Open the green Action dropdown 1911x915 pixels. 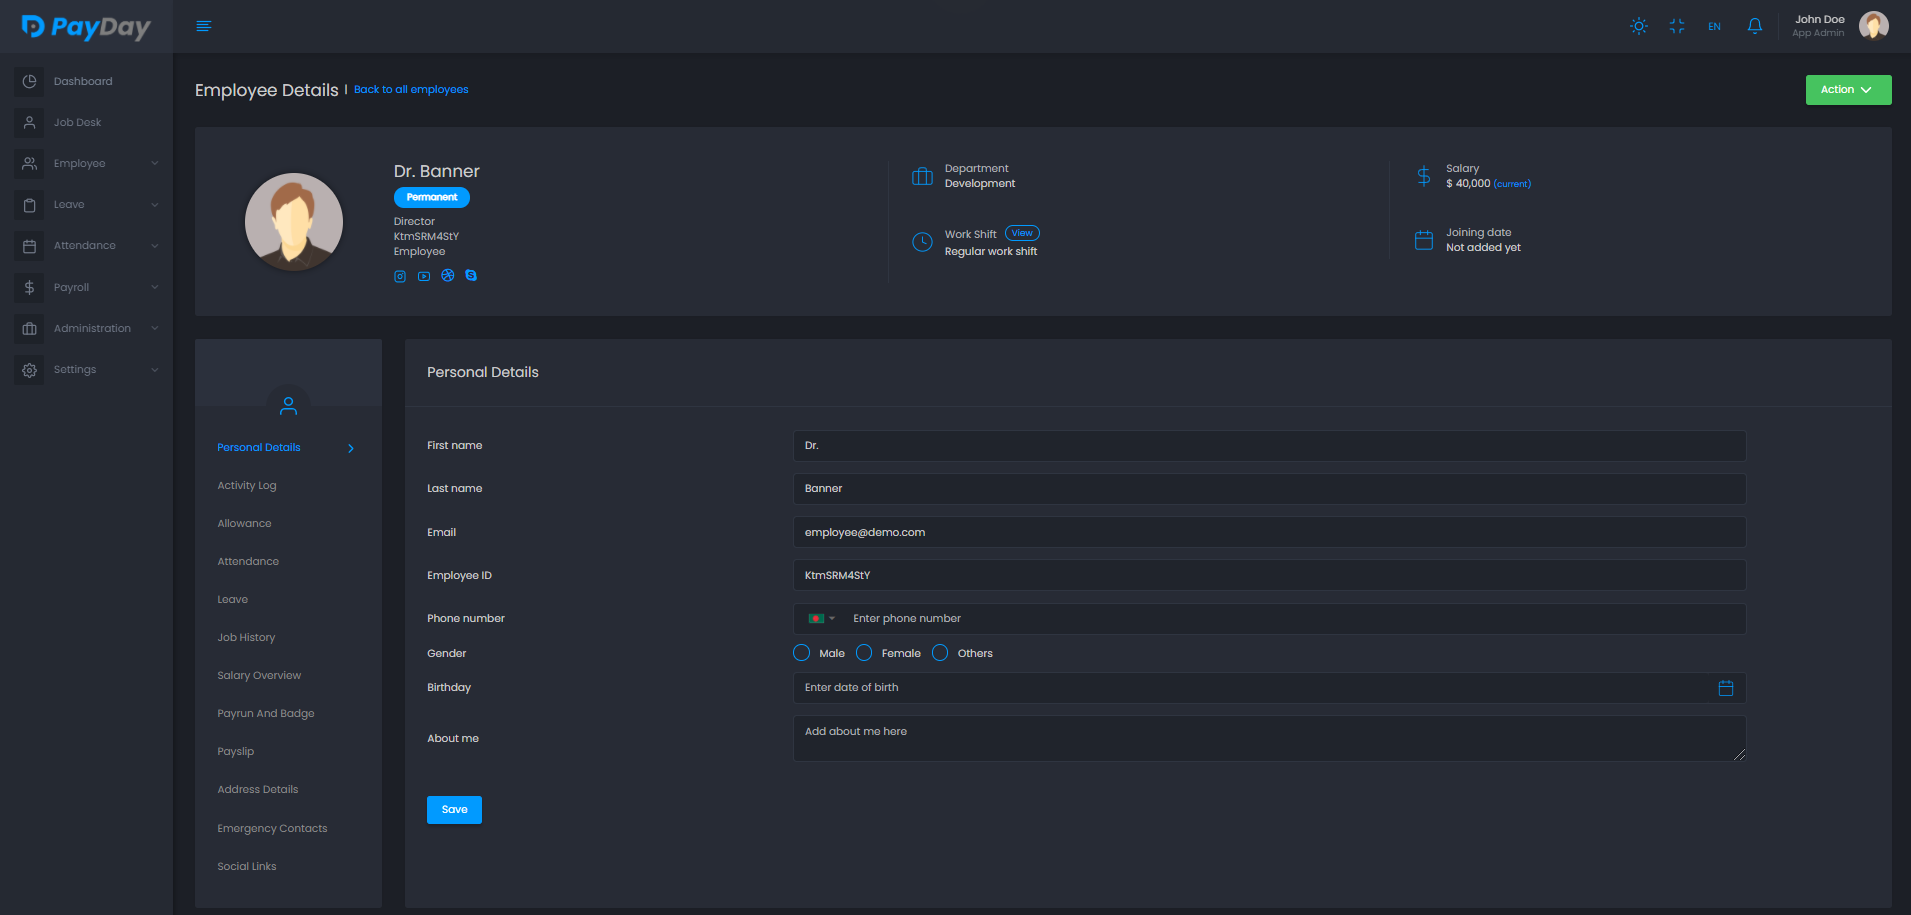click(1847, 90)
